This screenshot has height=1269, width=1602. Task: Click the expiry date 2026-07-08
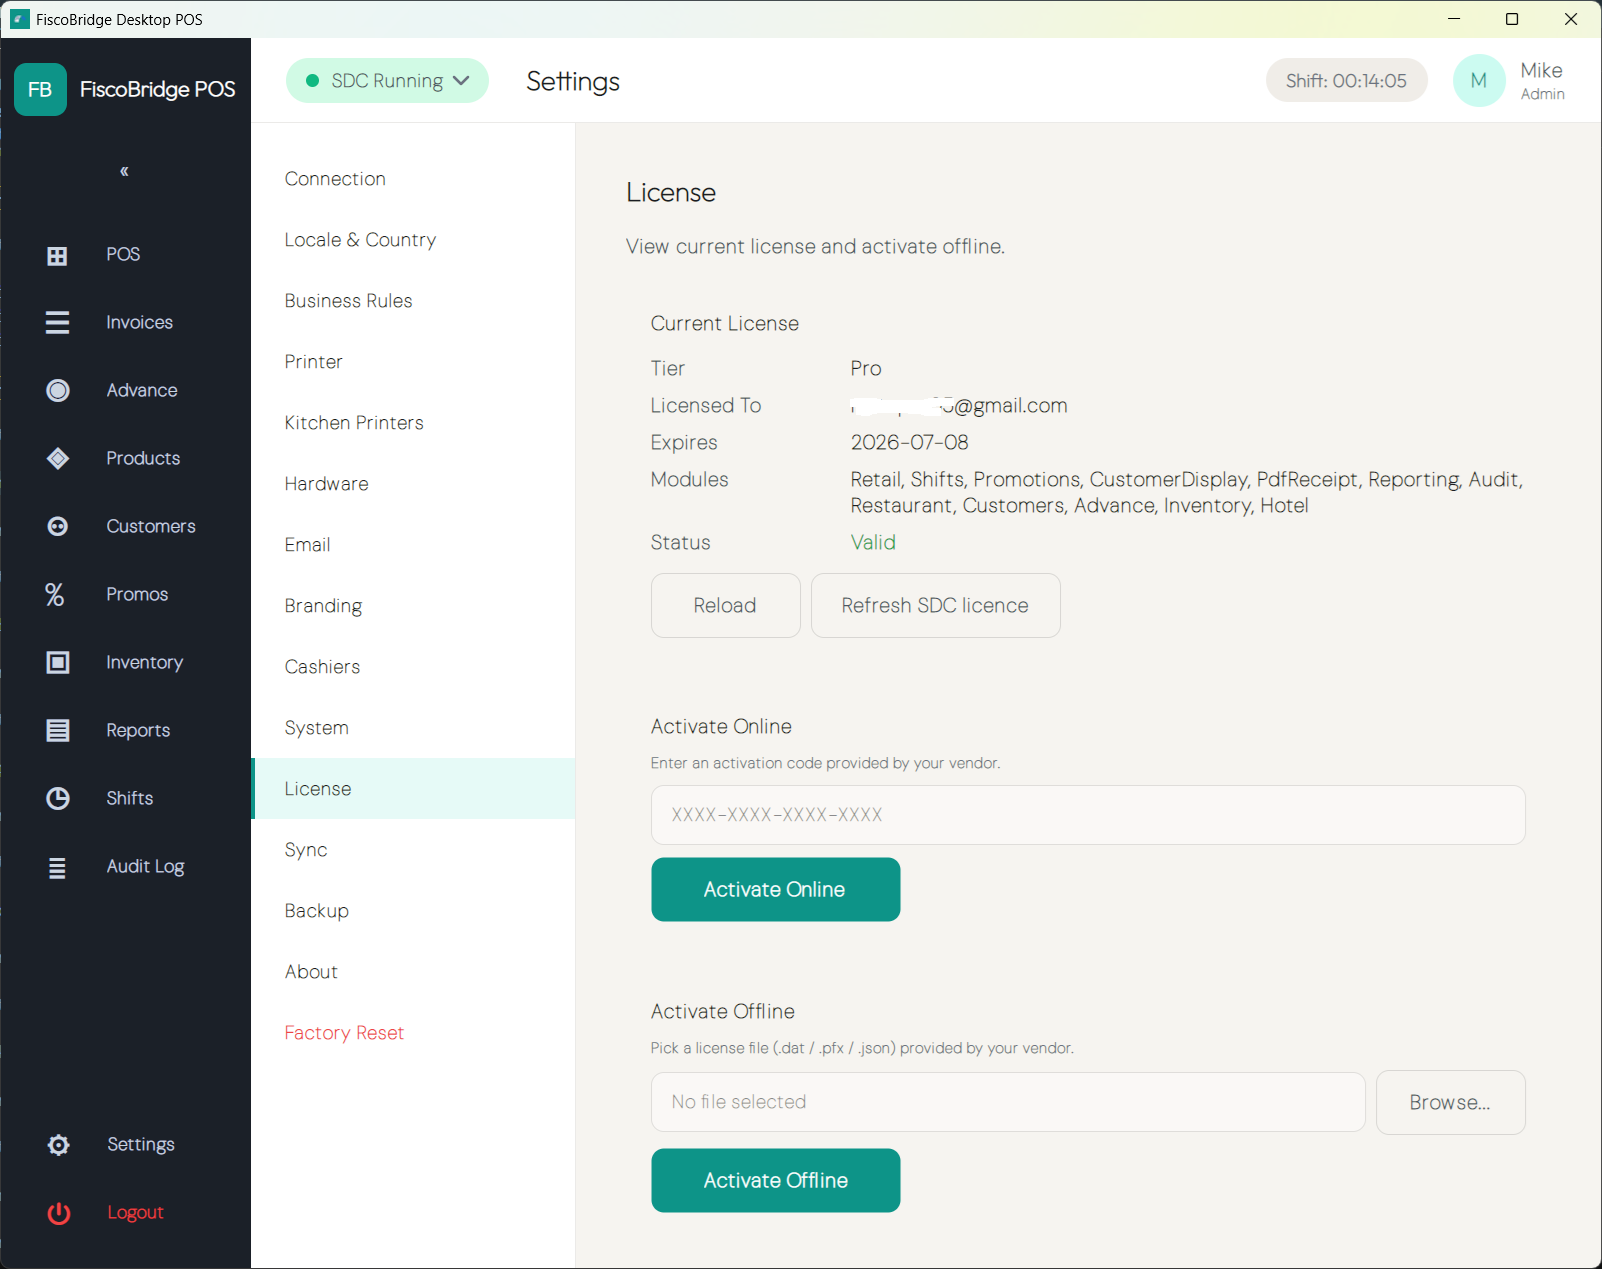909,442
